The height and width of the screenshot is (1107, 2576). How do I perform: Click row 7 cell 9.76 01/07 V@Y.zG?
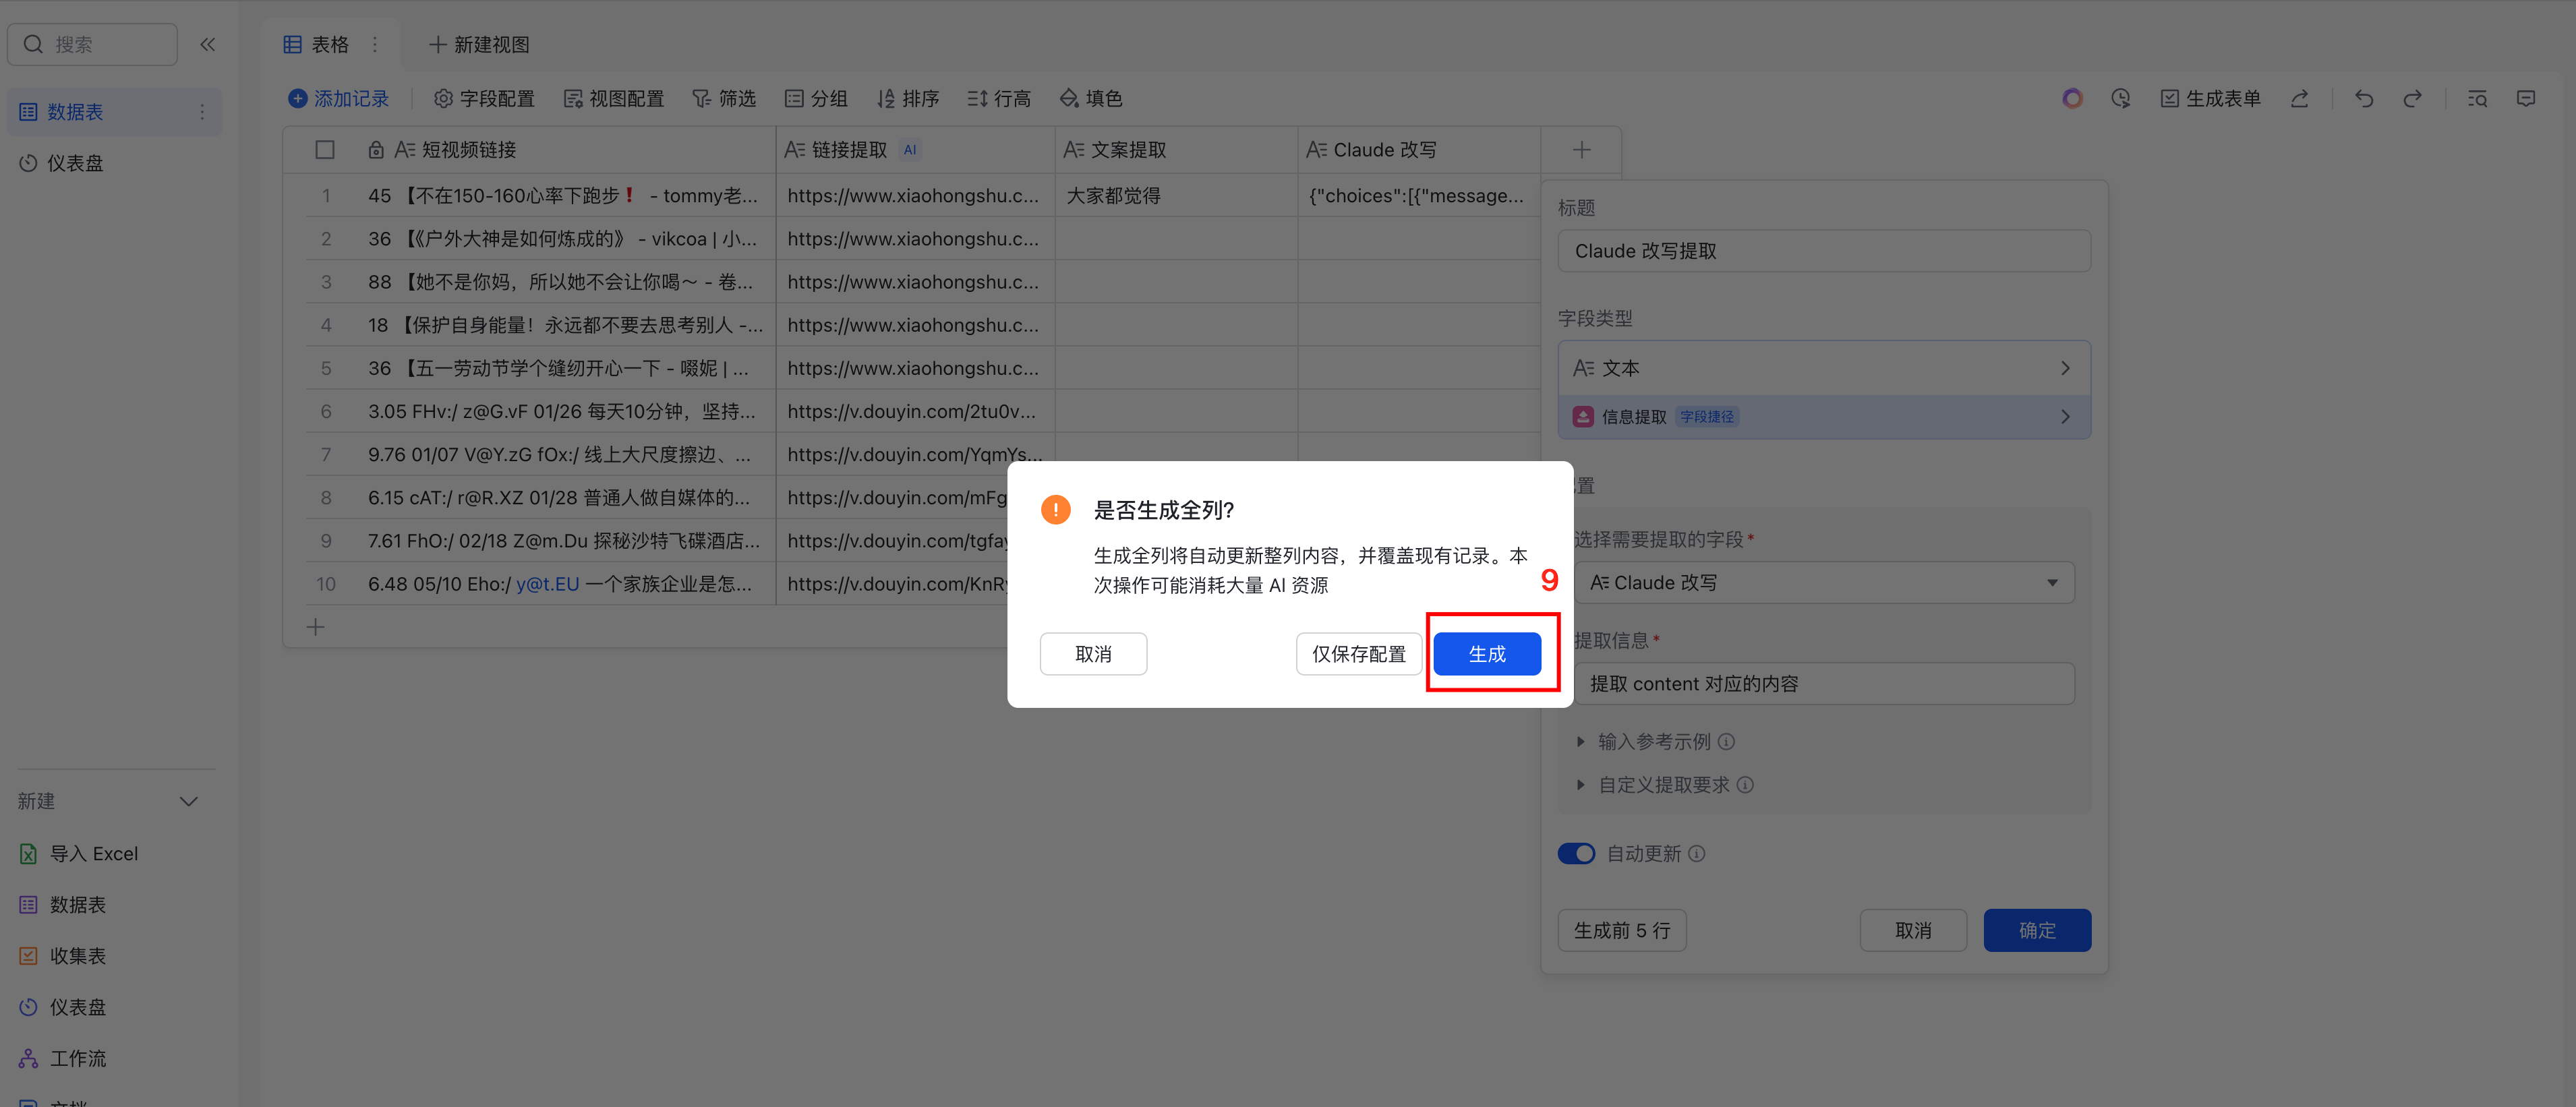[x=566, y=454]
